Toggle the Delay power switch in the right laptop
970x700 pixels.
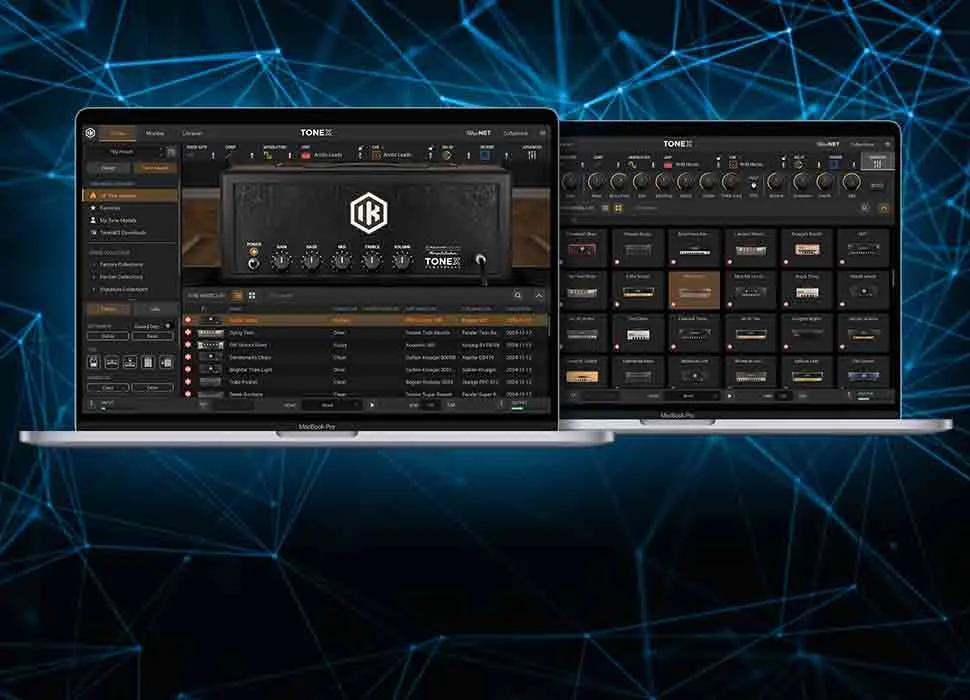point(818,164)
